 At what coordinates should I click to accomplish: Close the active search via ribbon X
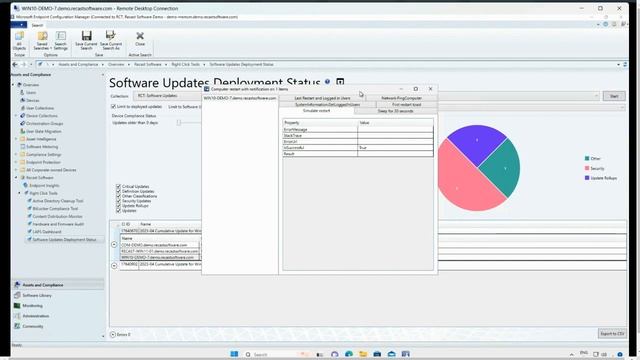tap(140, 39)
